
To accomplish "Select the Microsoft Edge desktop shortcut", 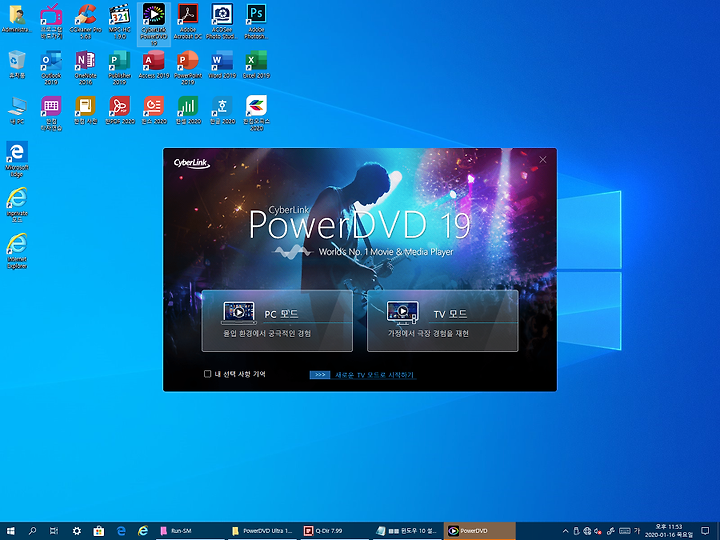I will click(17, 159).
